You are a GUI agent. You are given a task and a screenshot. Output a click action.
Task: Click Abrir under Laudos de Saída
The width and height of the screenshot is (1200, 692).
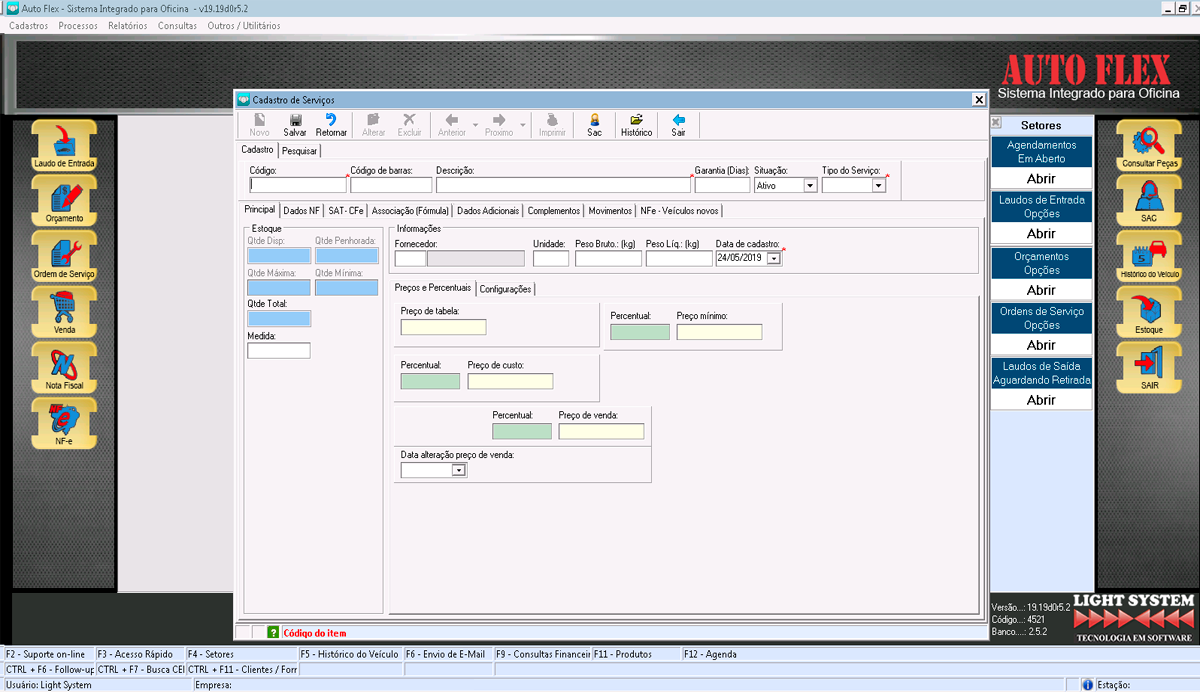pyautogui.click(x=1041, y=400)
